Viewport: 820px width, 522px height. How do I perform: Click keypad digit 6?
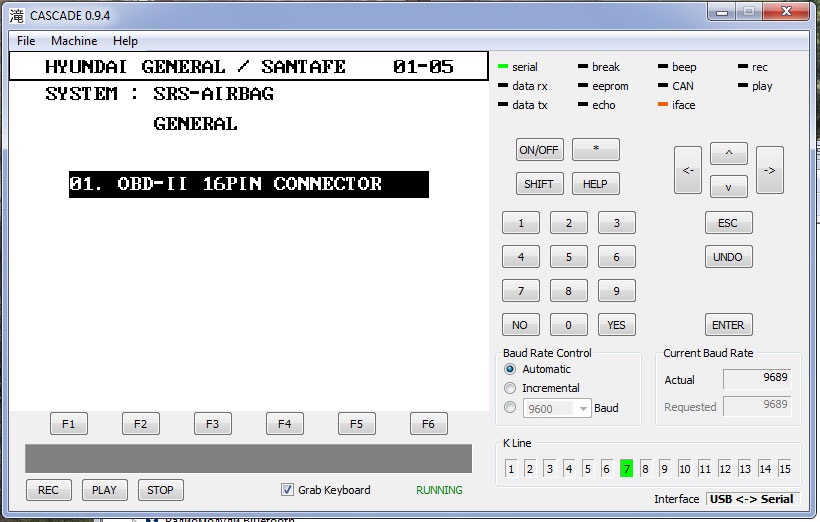click(617, 257)
